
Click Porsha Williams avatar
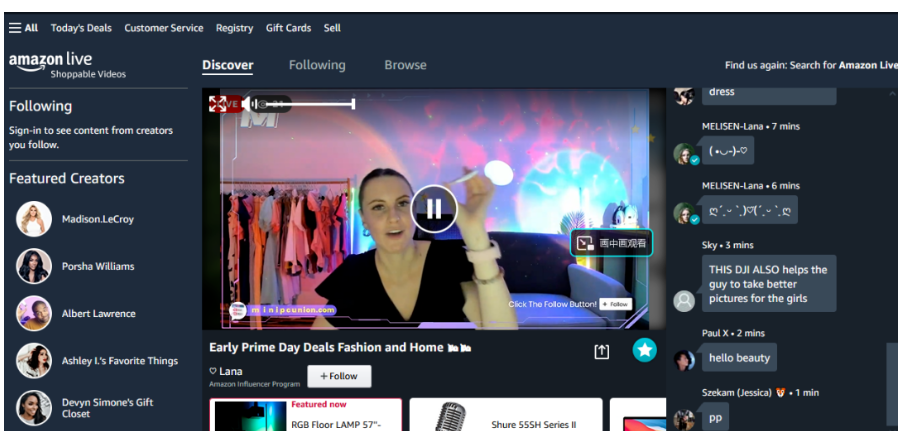[34, 266]
